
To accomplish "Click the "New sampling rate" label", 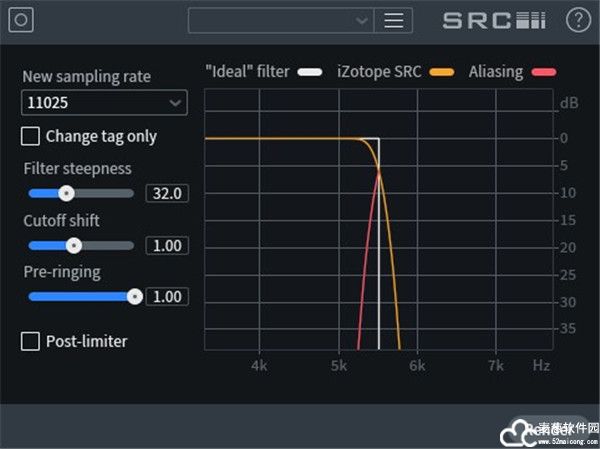I will tap(86, 77).
